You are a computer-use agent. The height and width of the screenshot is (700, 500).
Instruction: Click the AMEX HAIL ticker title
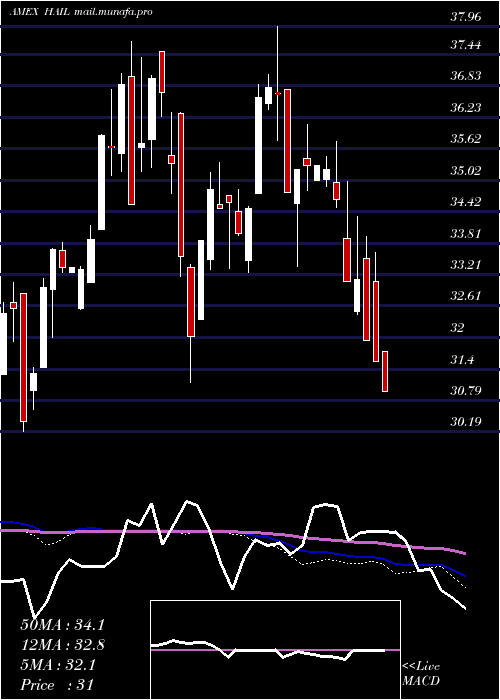[x=40, y=12]
